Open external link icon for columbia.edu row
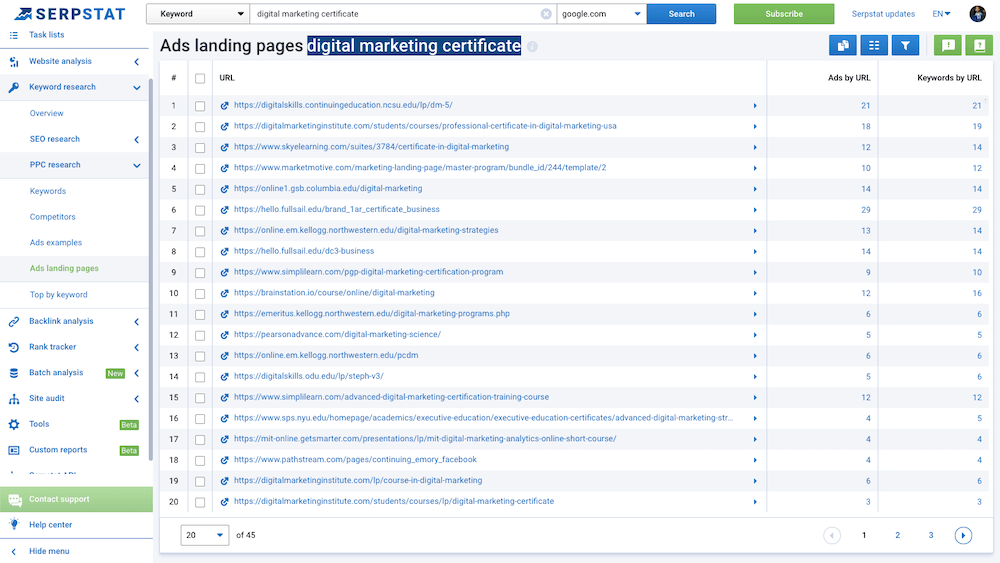Image resolution: width=1000 pixels, height=563 pixels. [224, 189]
